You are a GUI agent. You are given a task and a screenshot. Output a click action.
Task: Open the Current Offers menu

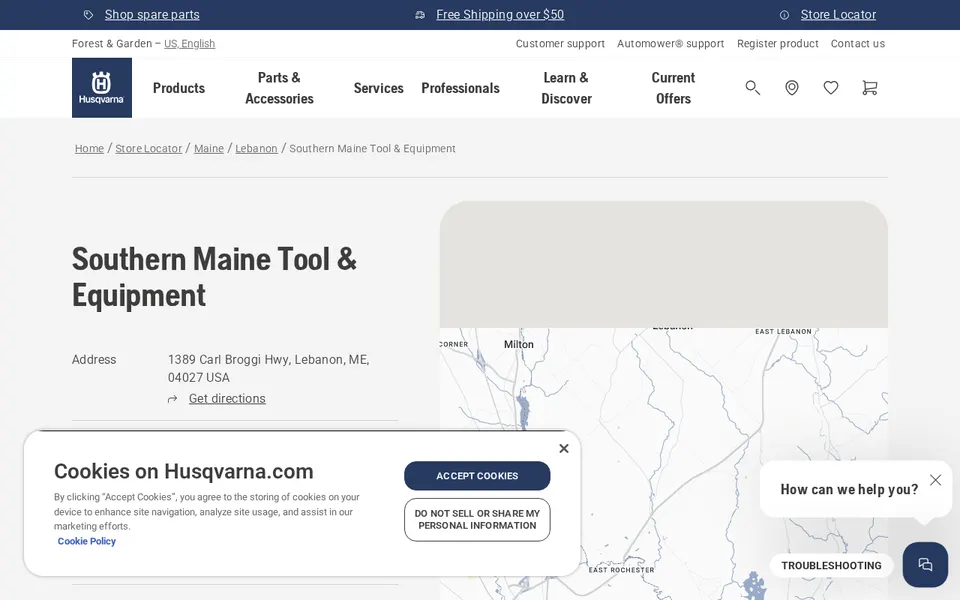pos(673,88)
